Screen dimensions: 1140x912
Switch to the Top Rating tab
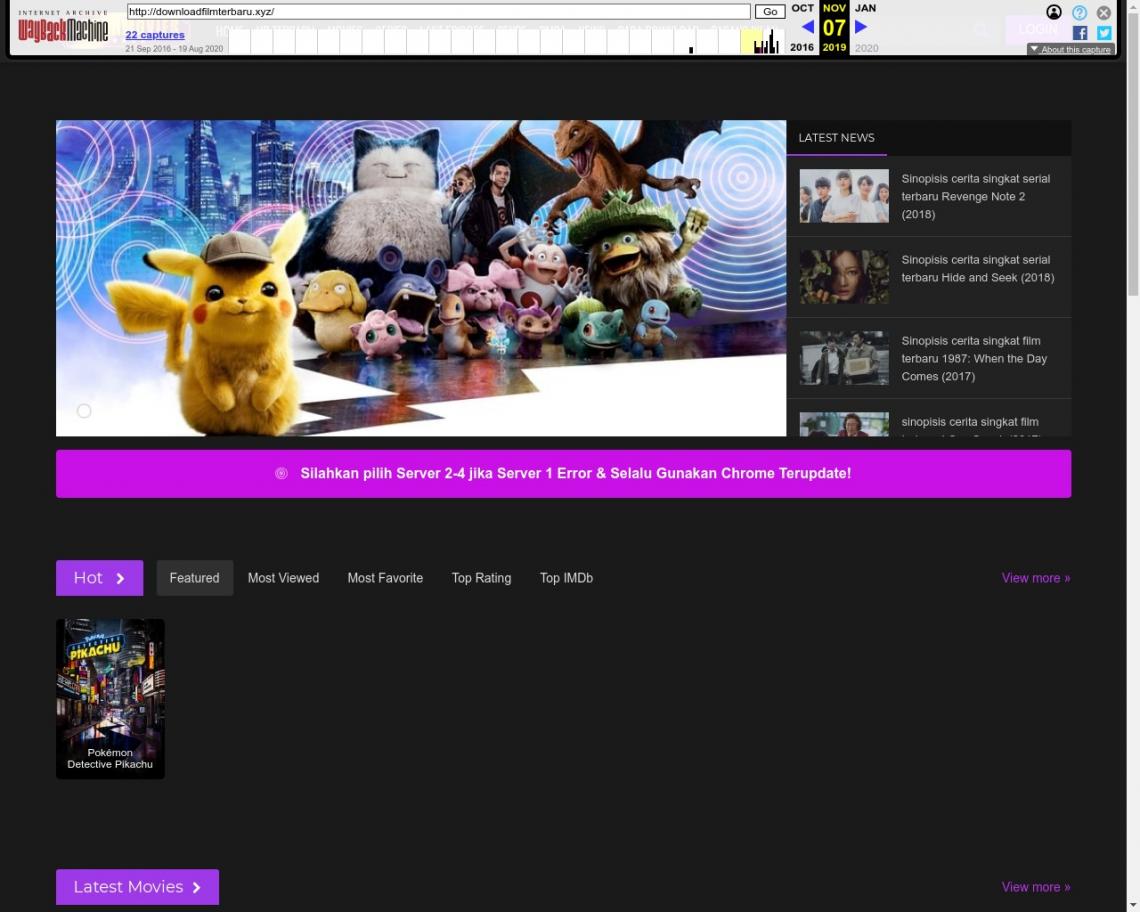(481, 578)
